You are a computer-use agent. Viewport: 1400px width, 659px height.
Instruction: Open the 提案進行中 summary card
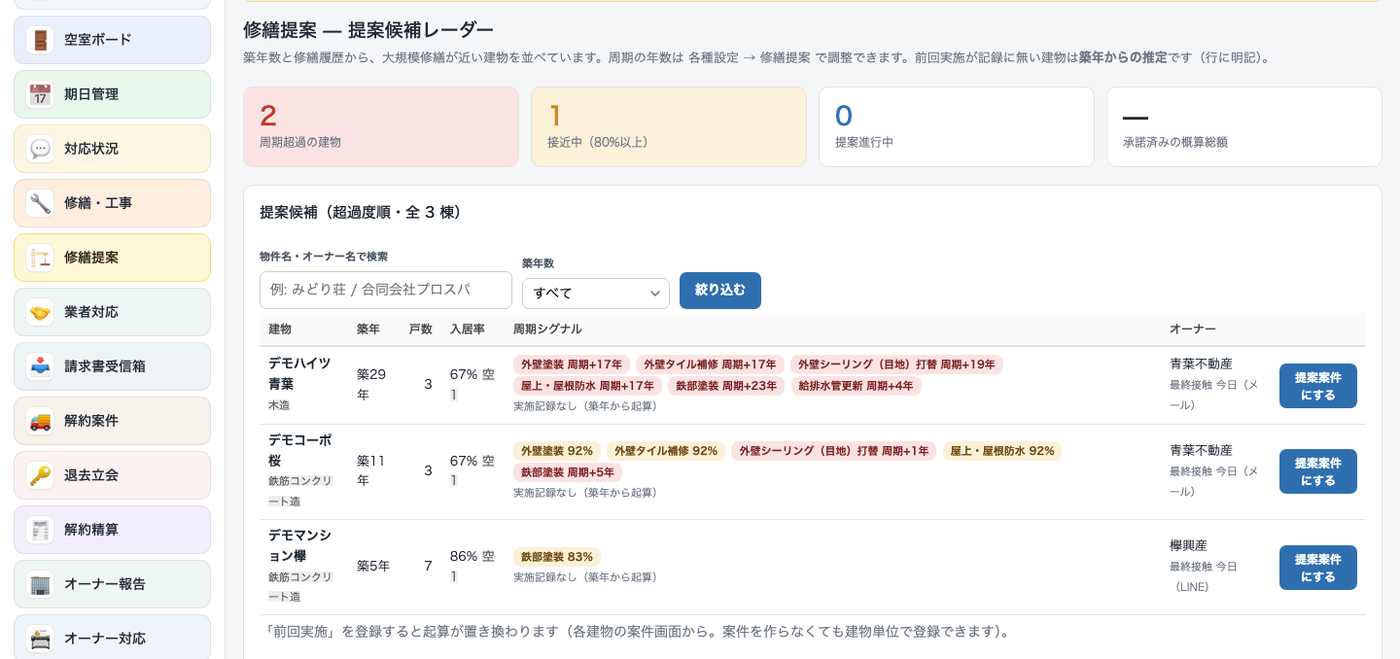[957, 127]
